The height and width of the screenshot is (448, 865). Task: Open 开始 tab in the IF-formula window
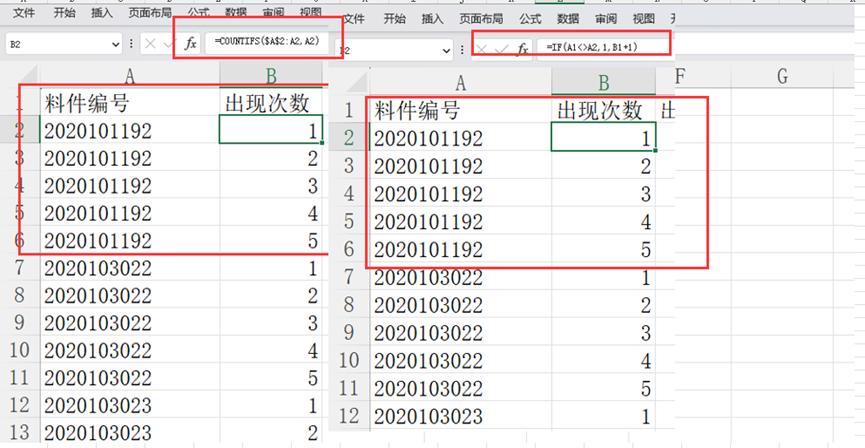point(395,19)
